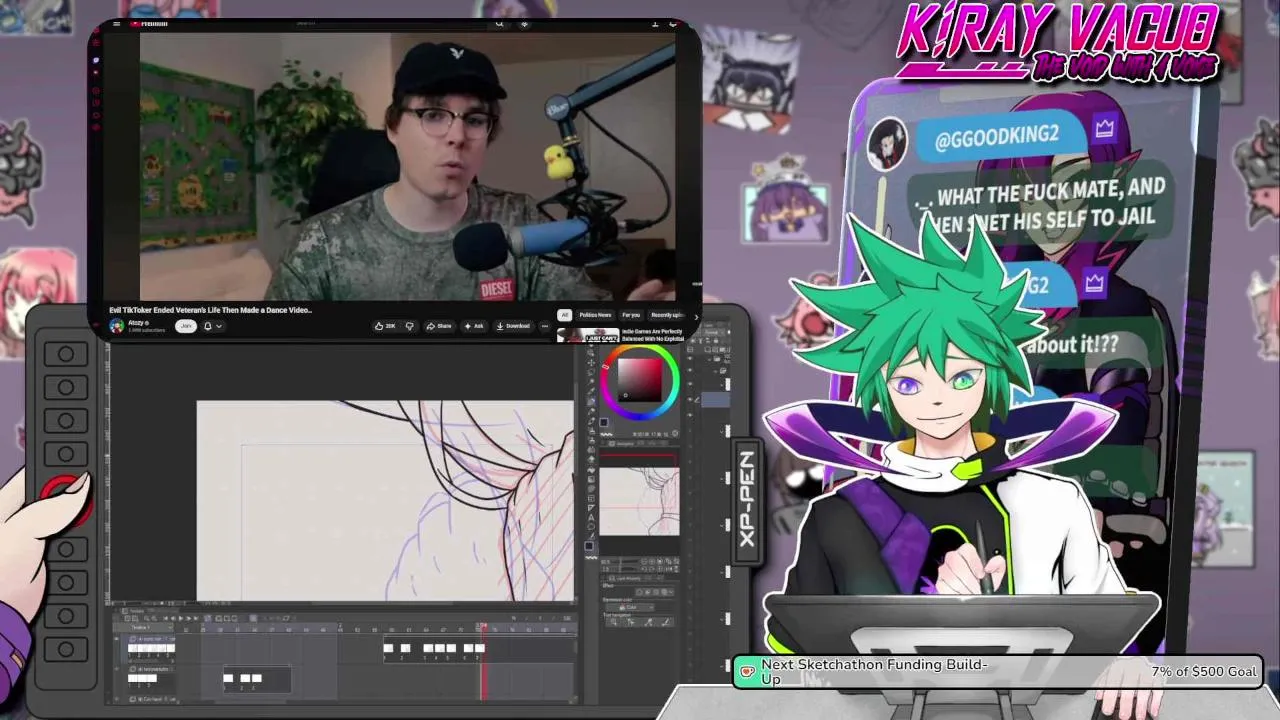Dislike the YouTube video
1280x720 pixels.
pyautogui.click(x=409, y=326)
